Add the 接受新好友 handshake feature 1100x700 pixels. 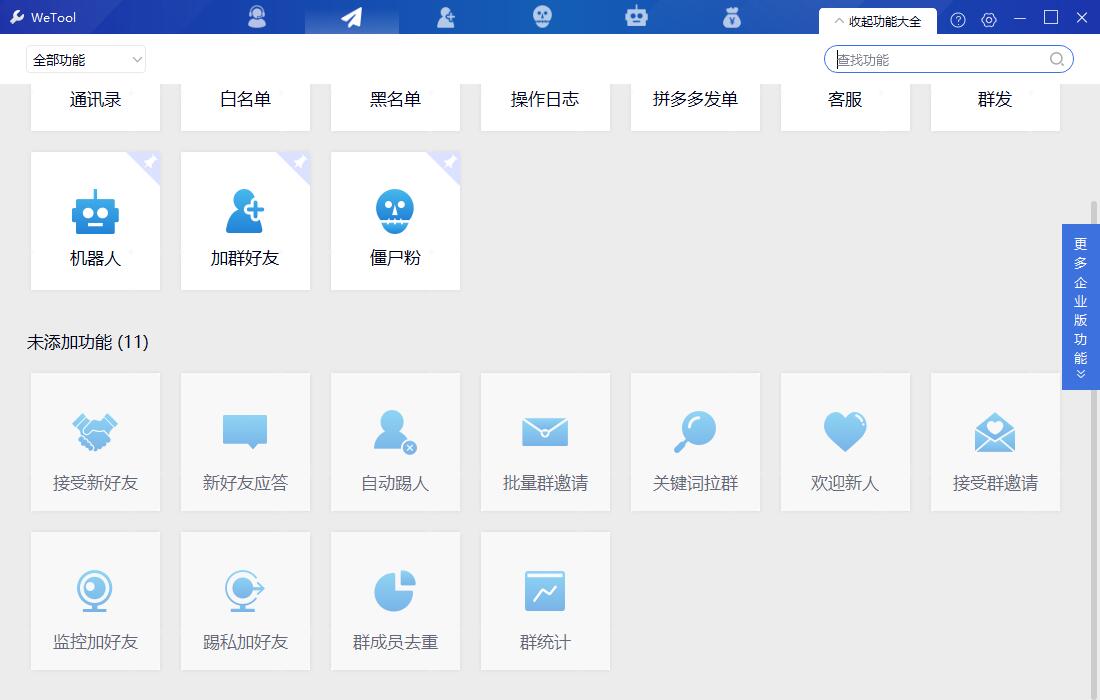(x=95, y=443)
